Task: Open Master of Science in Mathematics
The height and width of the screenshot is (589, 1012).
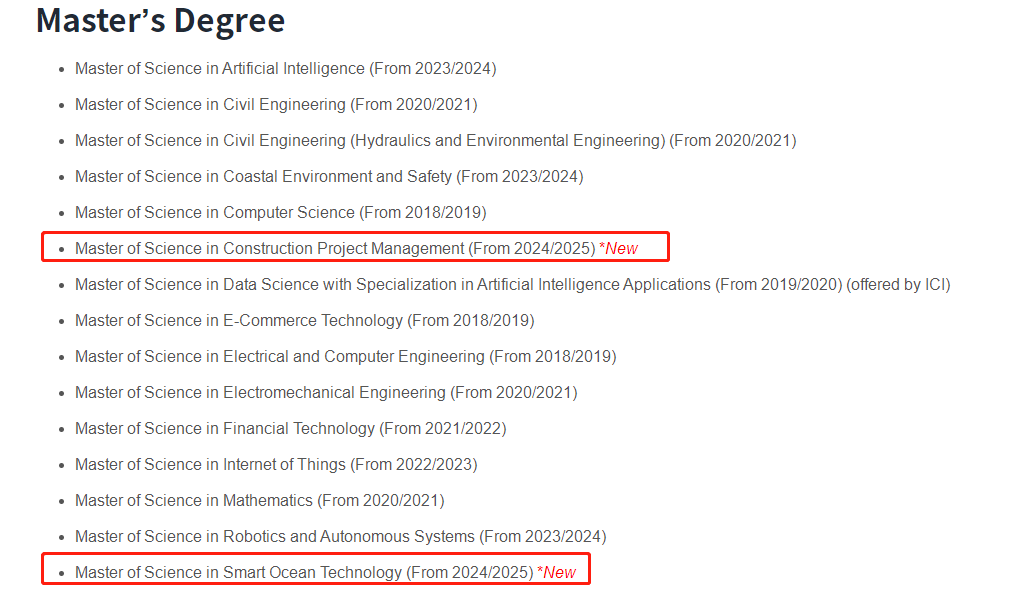Action: coord(194,501)
